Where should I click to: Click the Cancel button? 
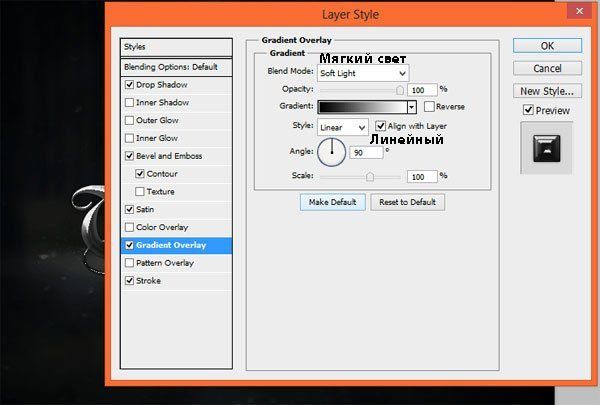coord(547,68)
